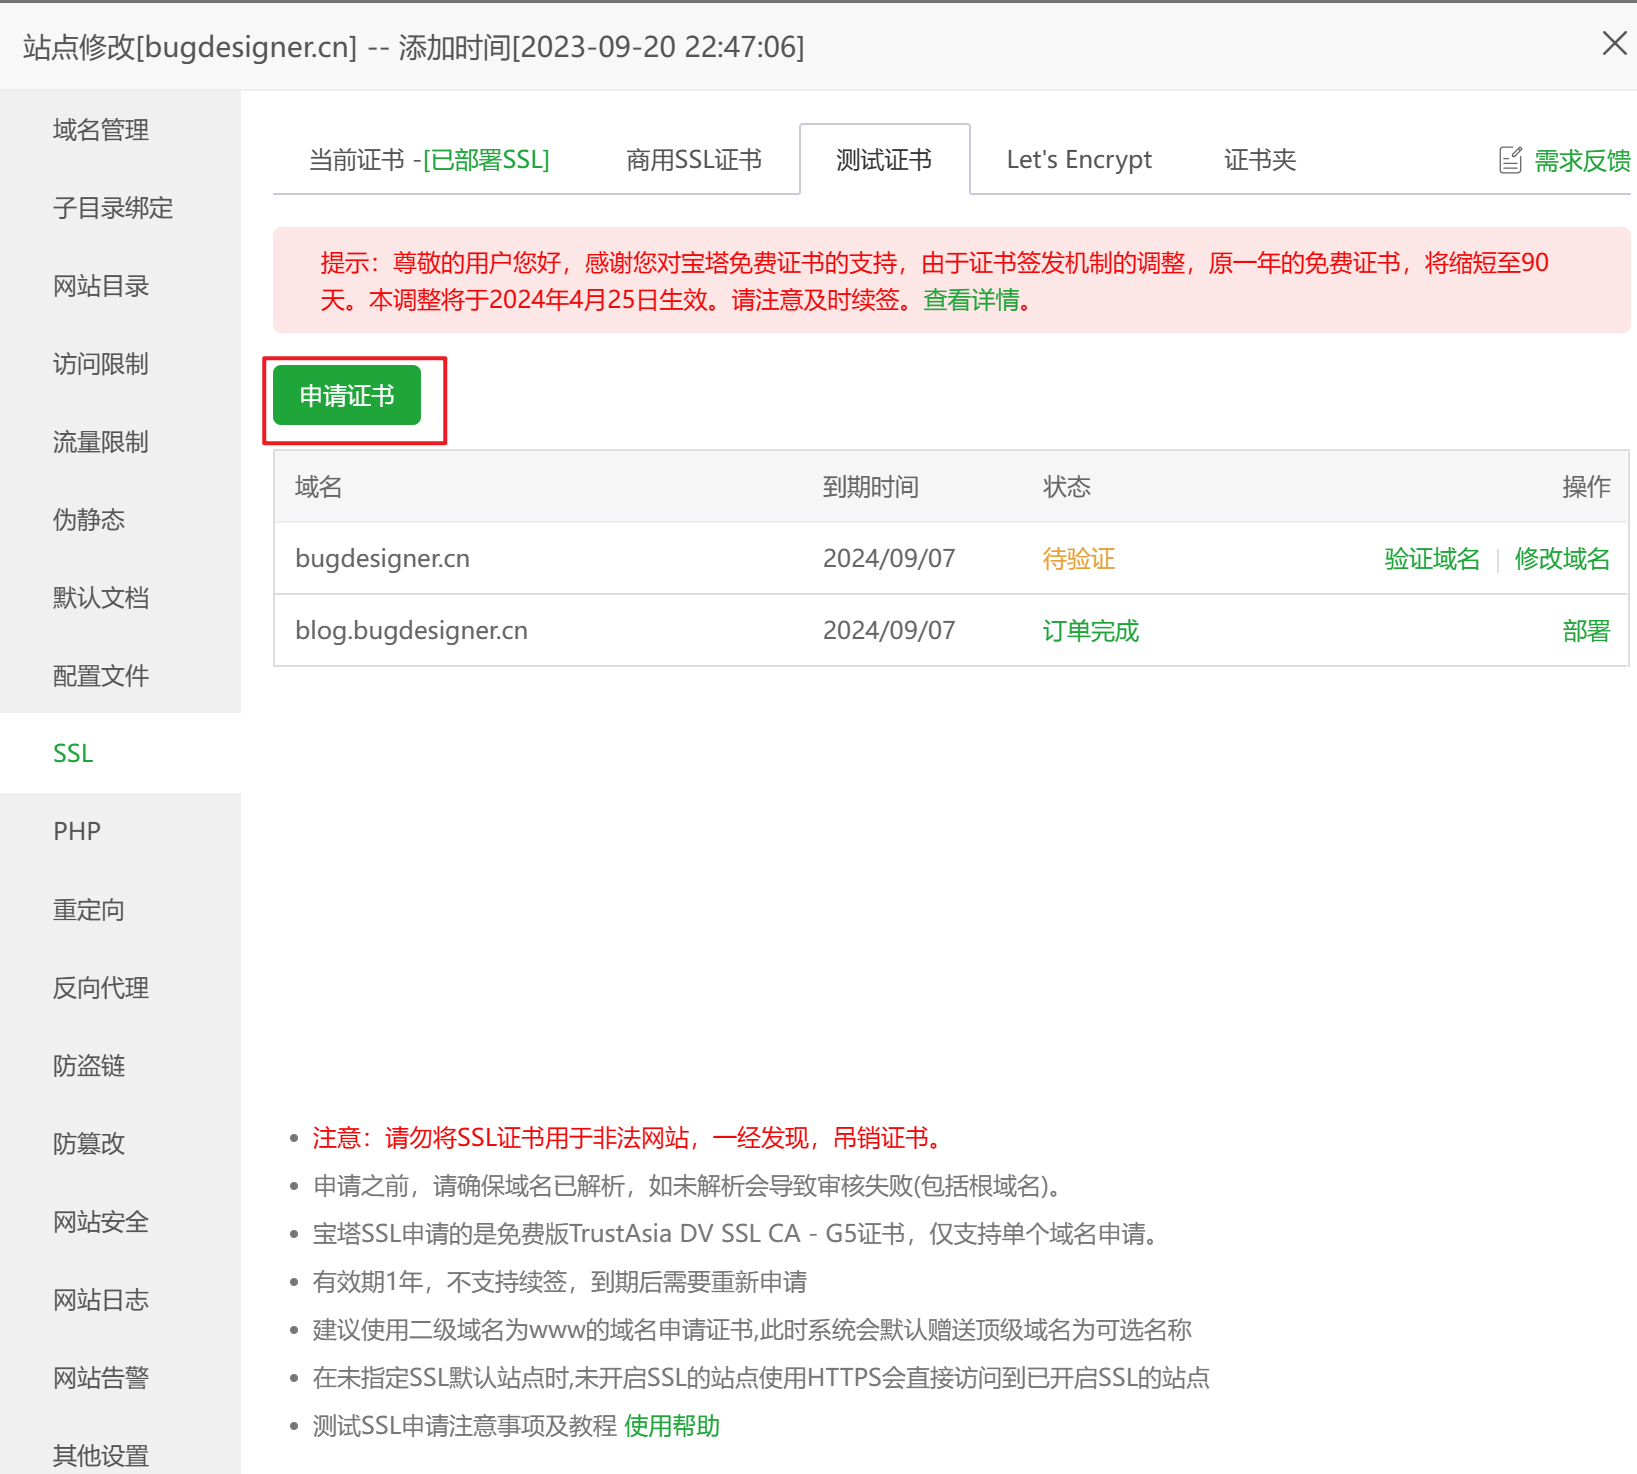Viewport: 1637px width, 1474px height.
Task: Open 配置文件 in the sidebar
Action: (120, 676)
